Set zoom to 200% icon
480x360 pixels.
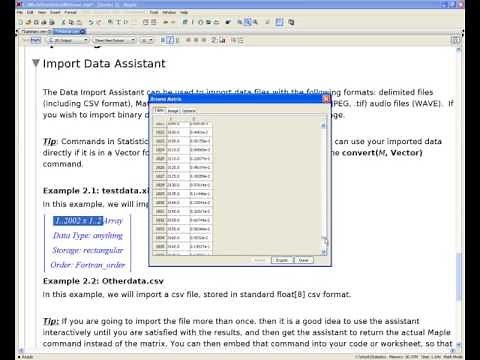click(255, 22)
